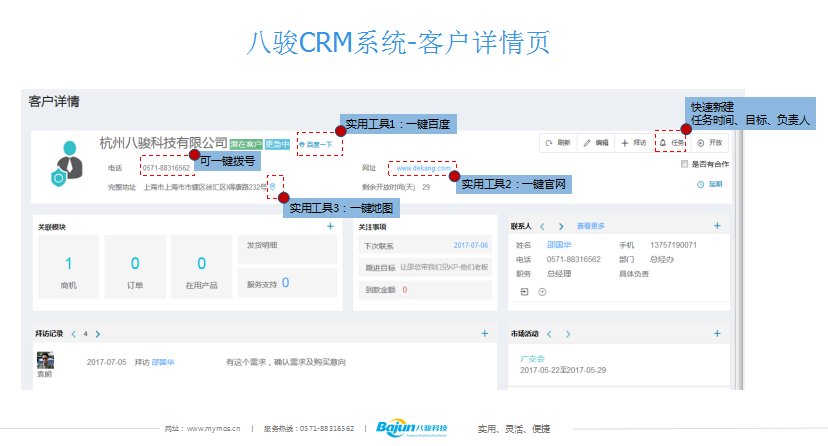Open the 商机 module tile
Image resolution: width=828 pixels, height=446 pixels.
tap(68, 271)
